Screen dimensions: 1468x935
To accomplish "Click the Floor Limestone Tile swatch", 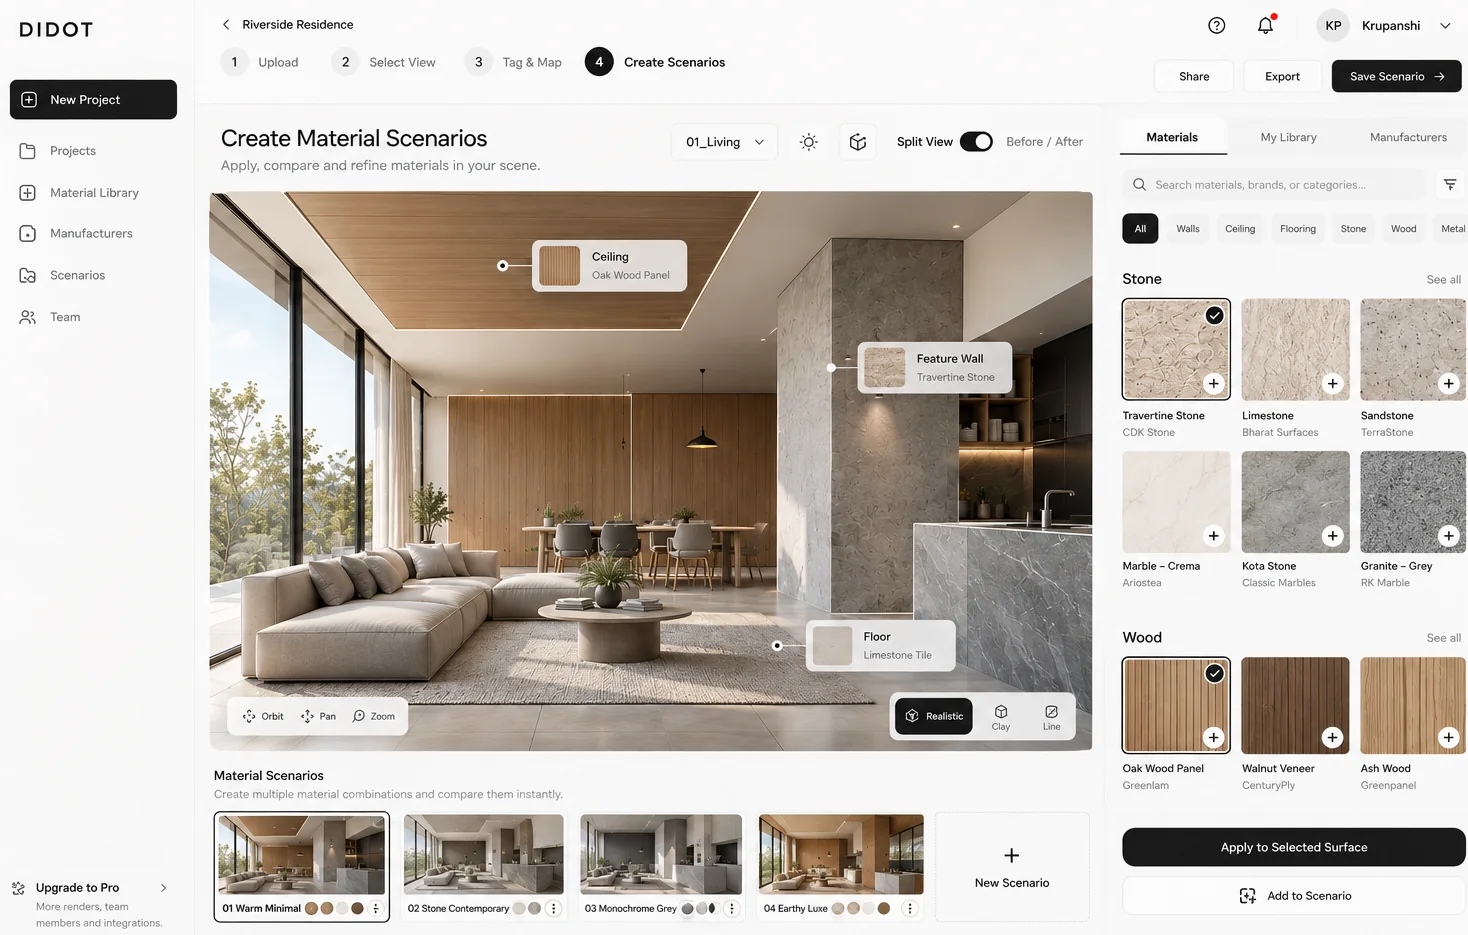I will coord(832,646).
